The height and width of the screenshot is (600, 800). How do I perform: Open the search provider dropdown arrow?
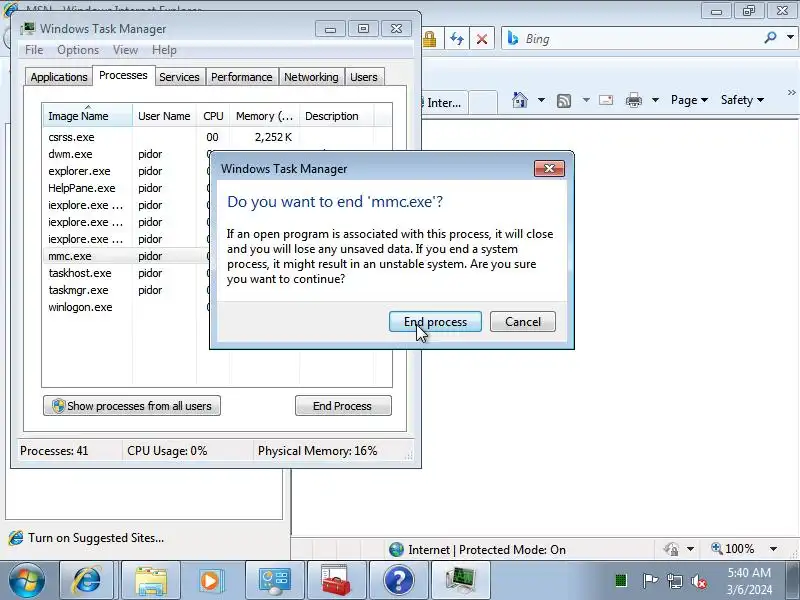[790, 37]
